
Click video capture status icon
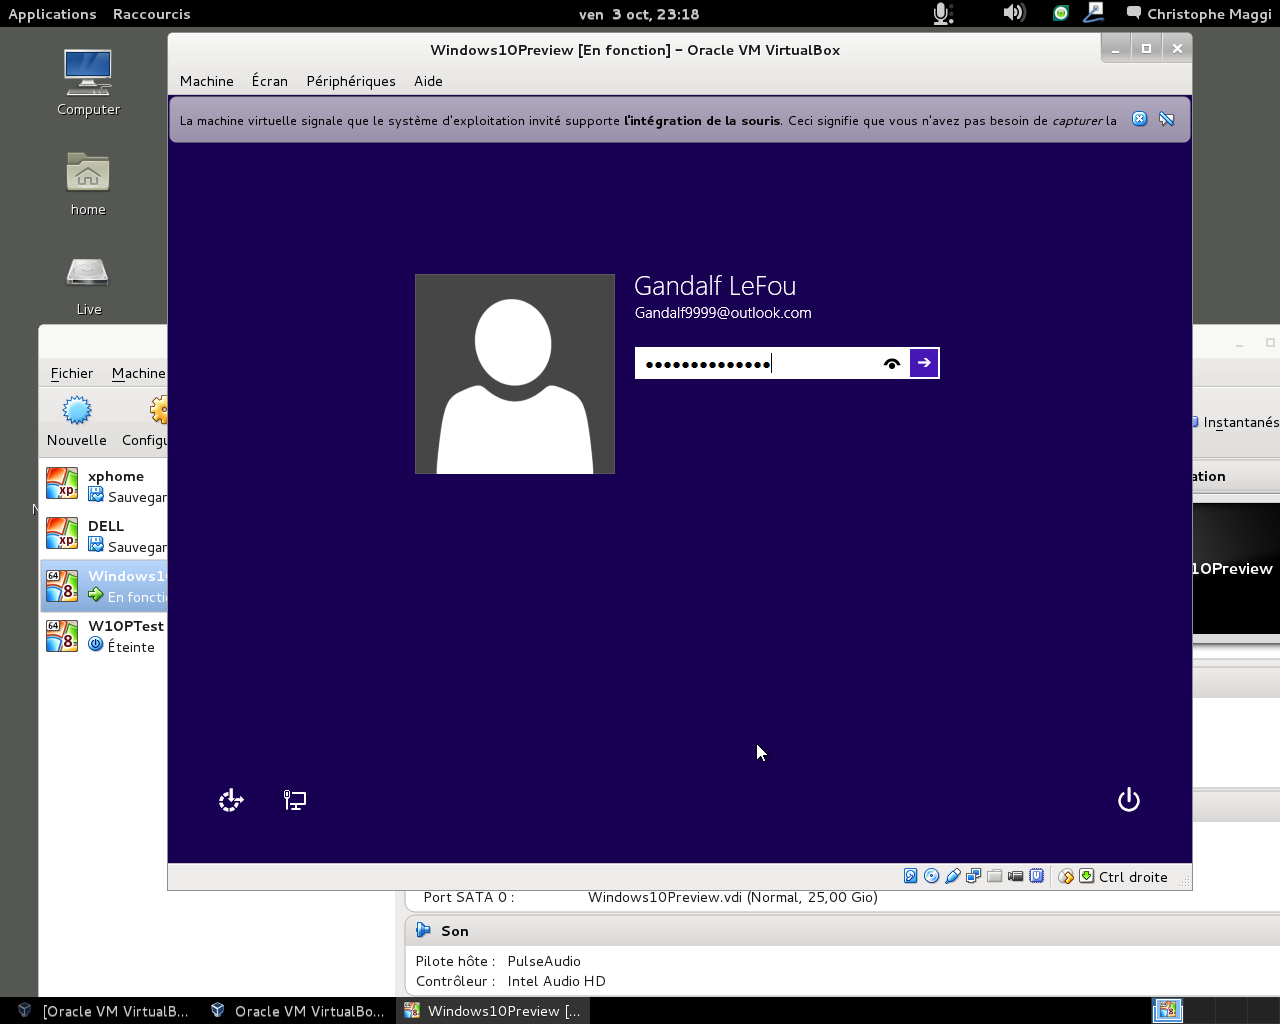(x=1016, y=876)
